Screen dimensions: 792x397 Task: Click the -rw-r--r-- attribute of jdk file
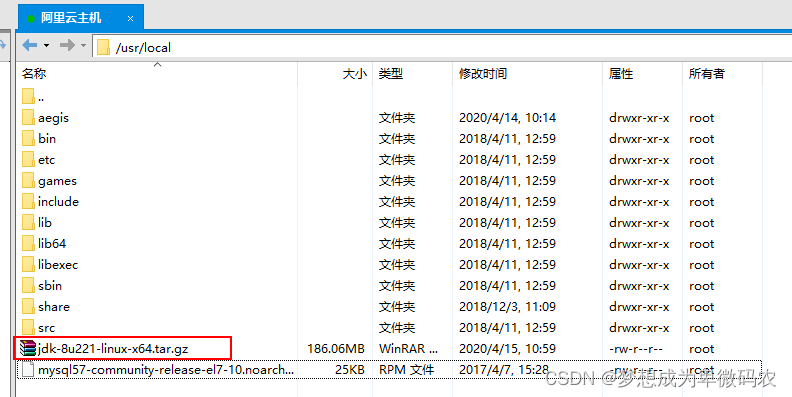pos(636,349)
